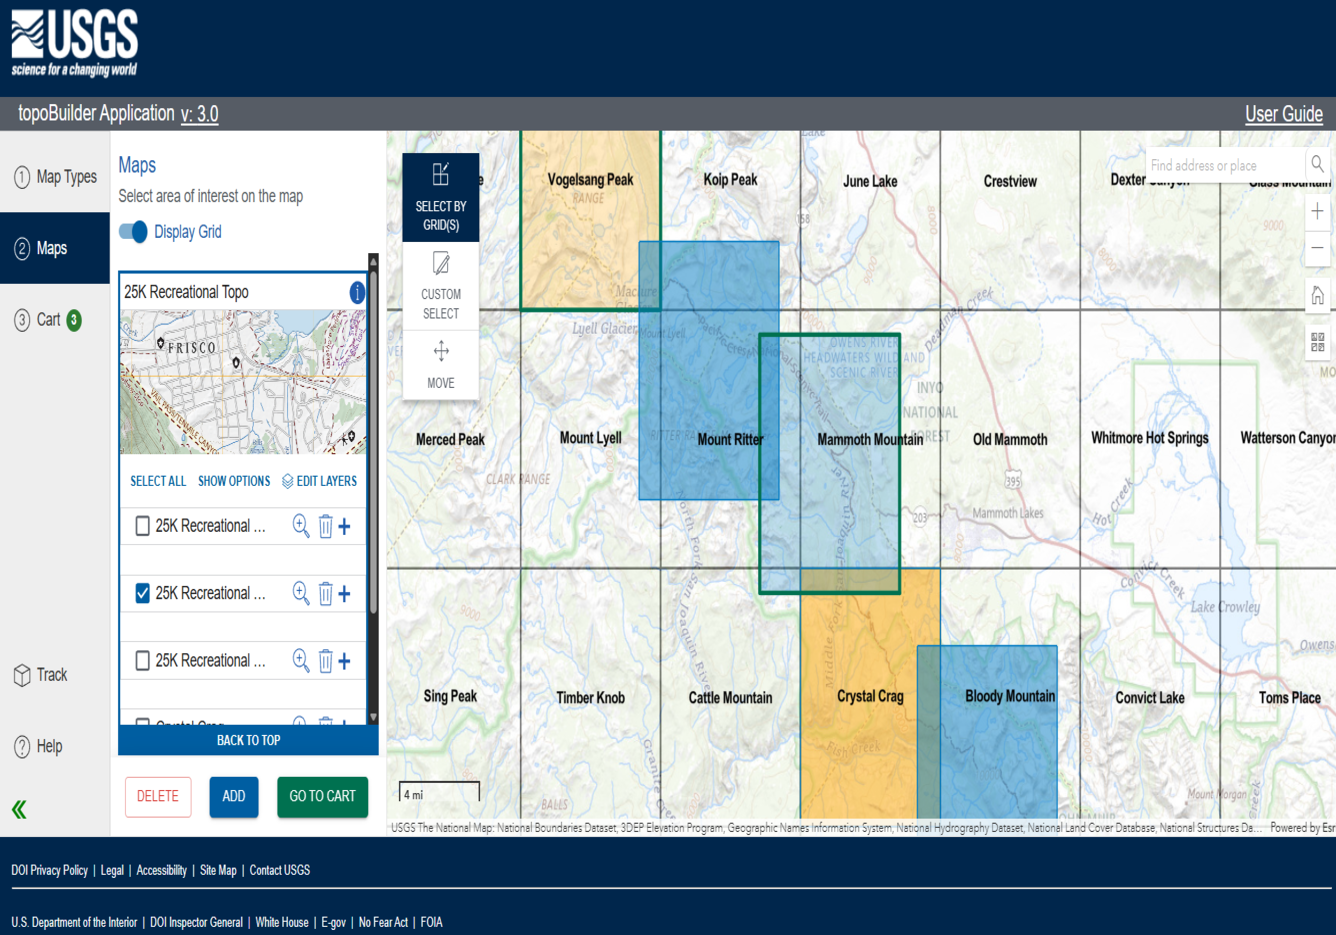Activate the Move tool on the map
The image size is (1336, 935).
[440, 362]
